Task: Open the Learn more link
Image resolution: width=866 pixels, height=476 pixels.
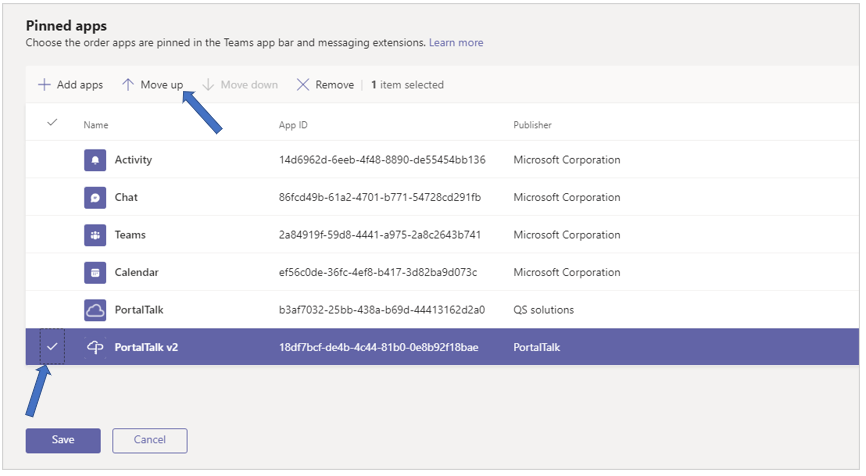Action: [x=456, y=43]
